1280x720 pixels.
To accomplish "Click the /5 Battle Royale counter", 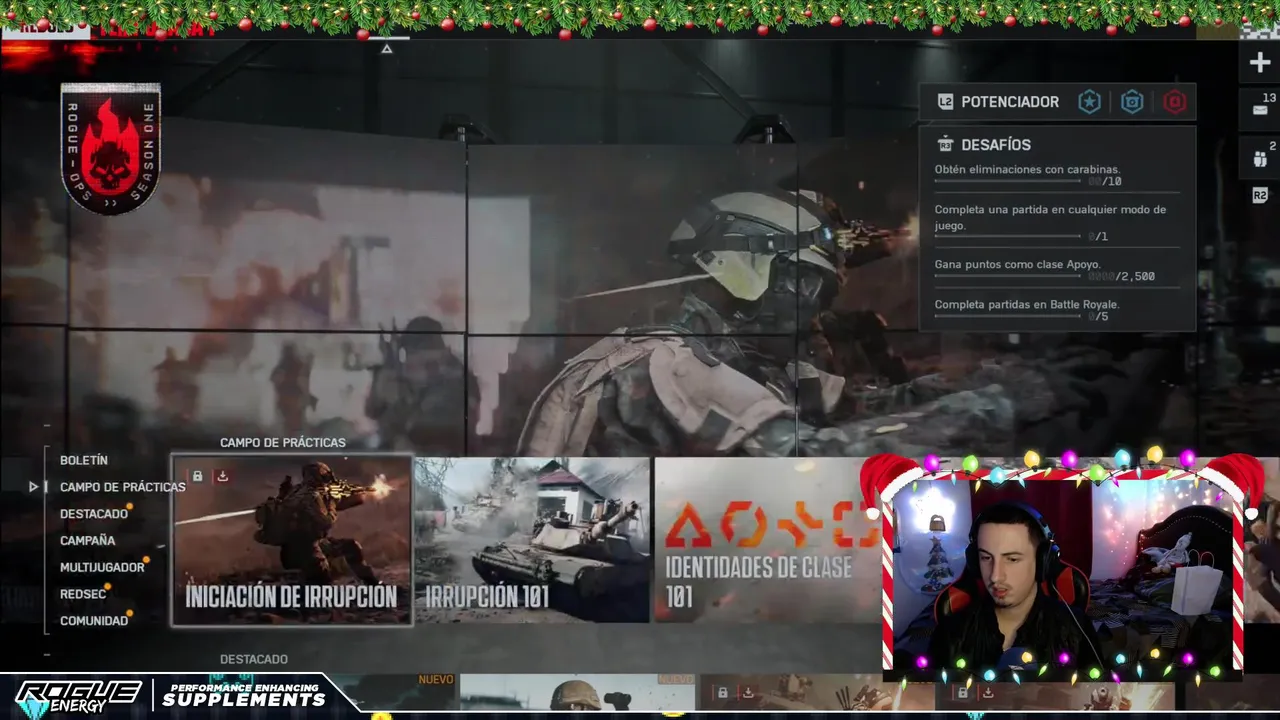I will pyautogui.click(x=1098, y=317).
